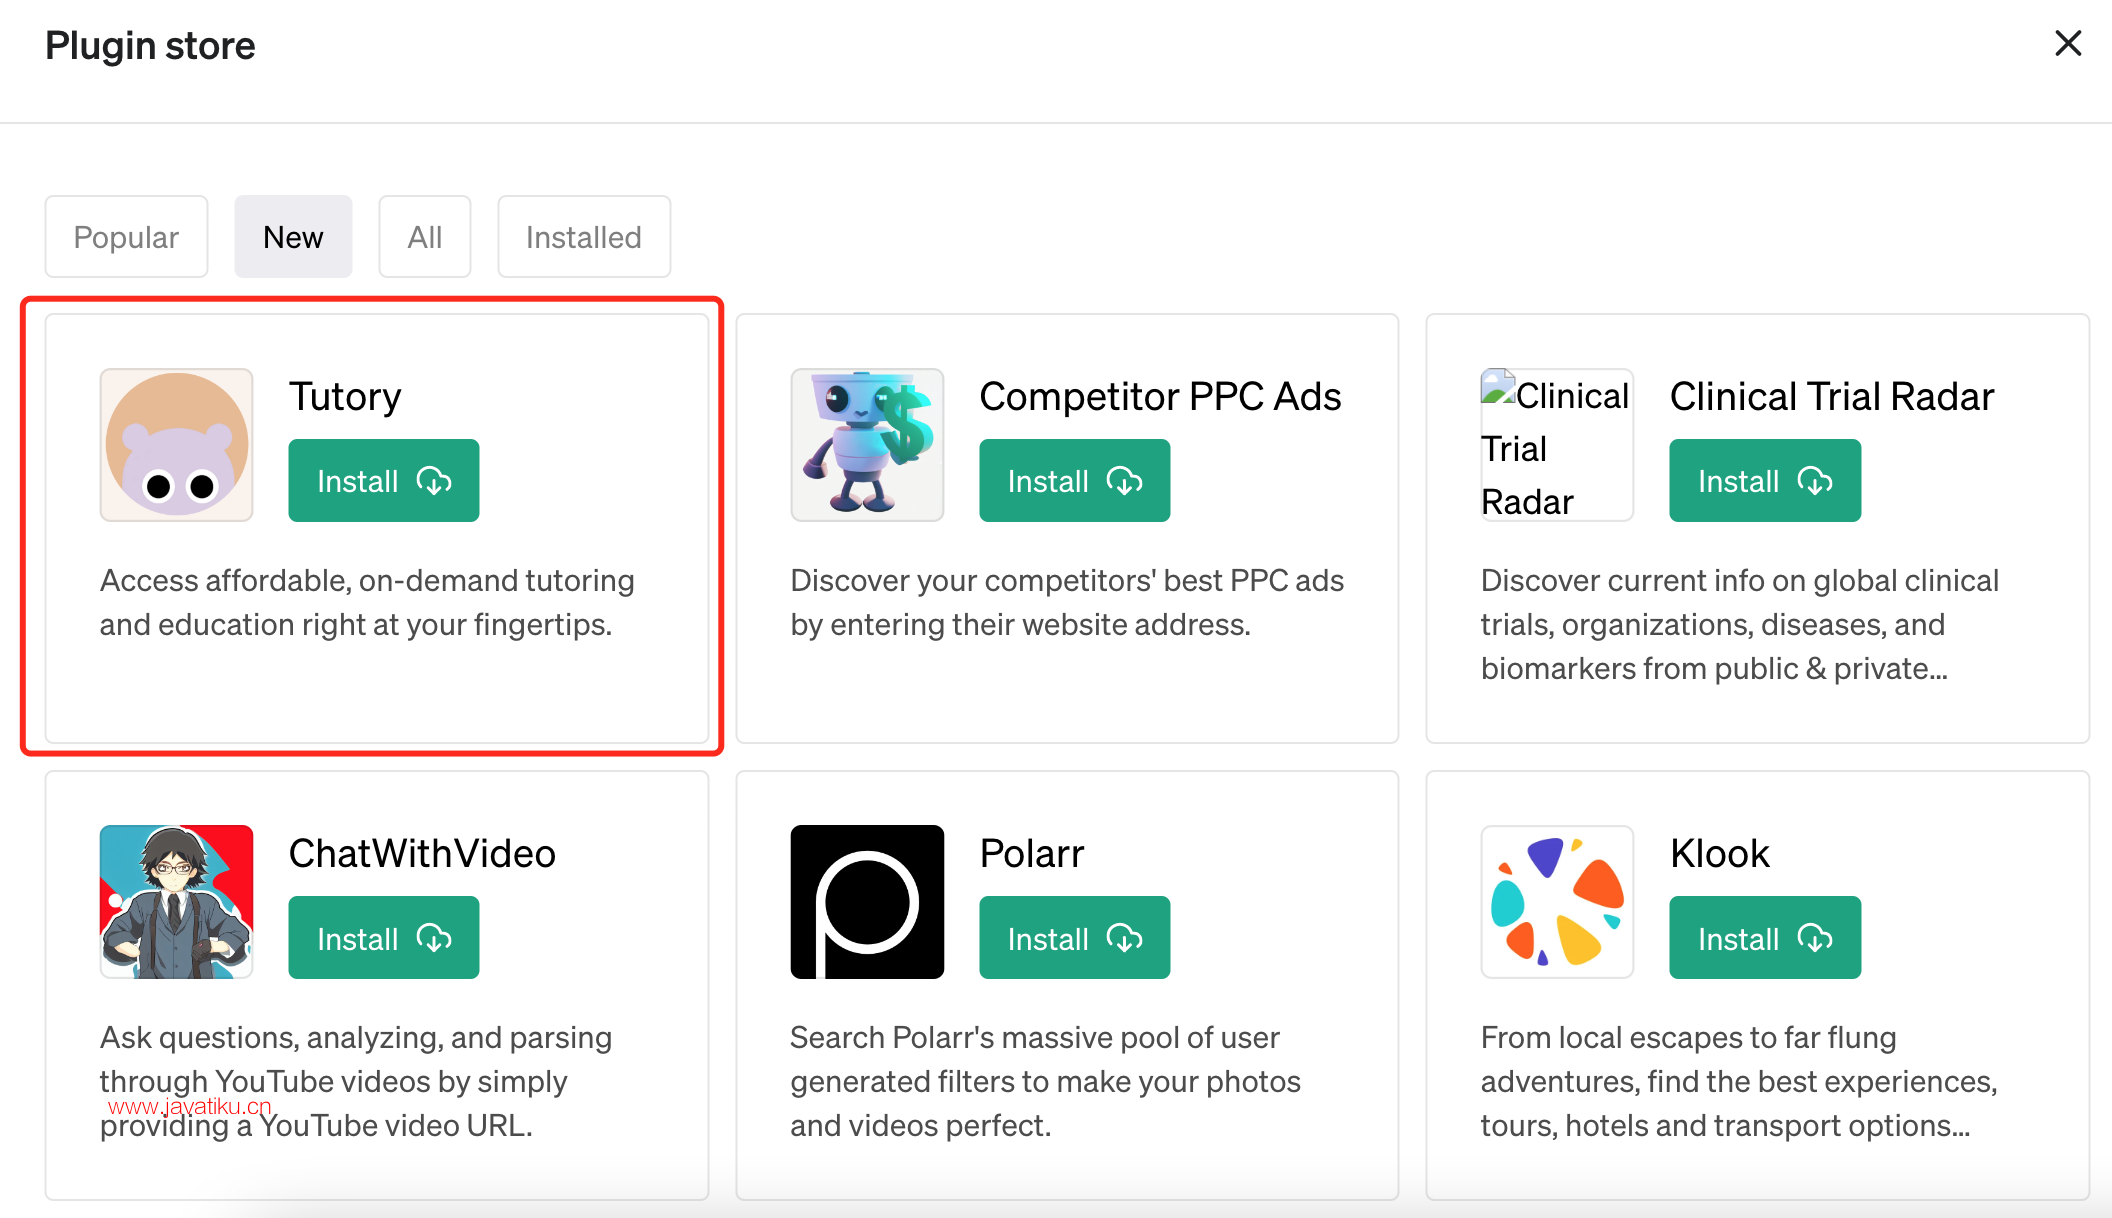
Task: Click the Clinical Trial Radar broken image
Action: click(x=1556, y=445)
